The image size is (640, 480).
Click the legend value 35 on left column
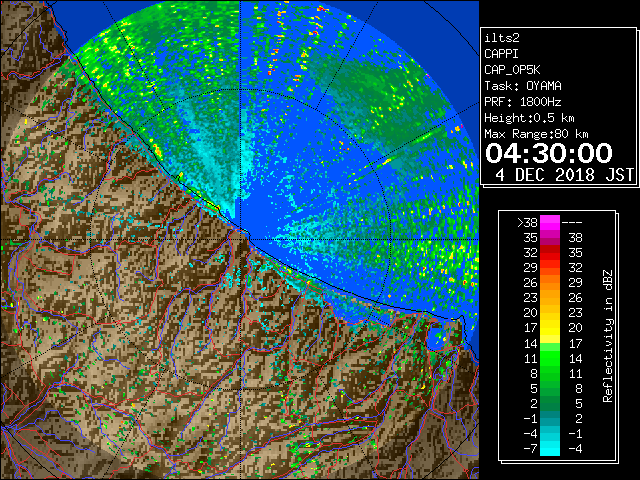531,238
